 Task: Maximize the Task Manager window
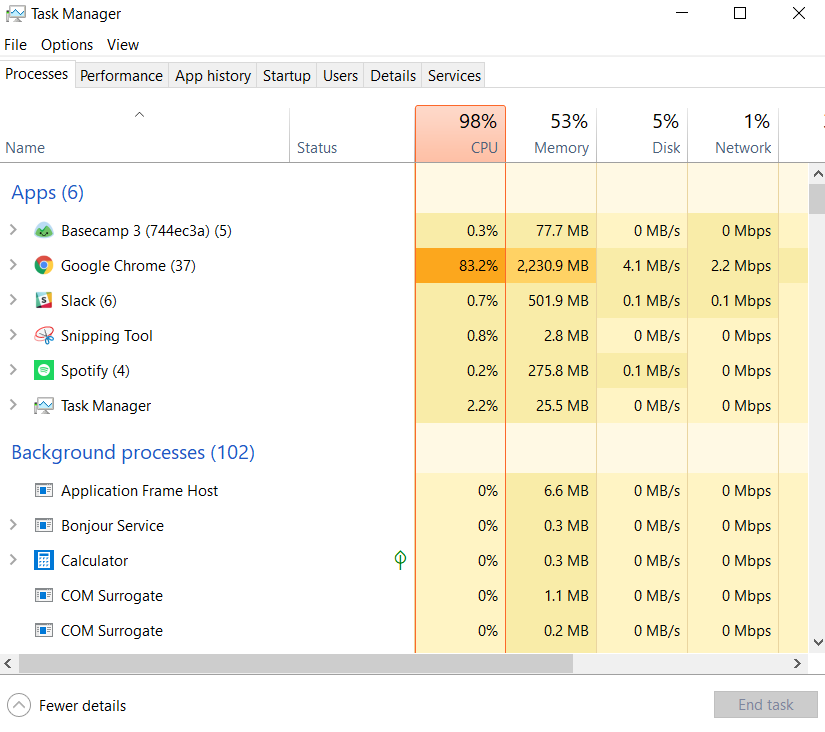click(x=740, y=13)
